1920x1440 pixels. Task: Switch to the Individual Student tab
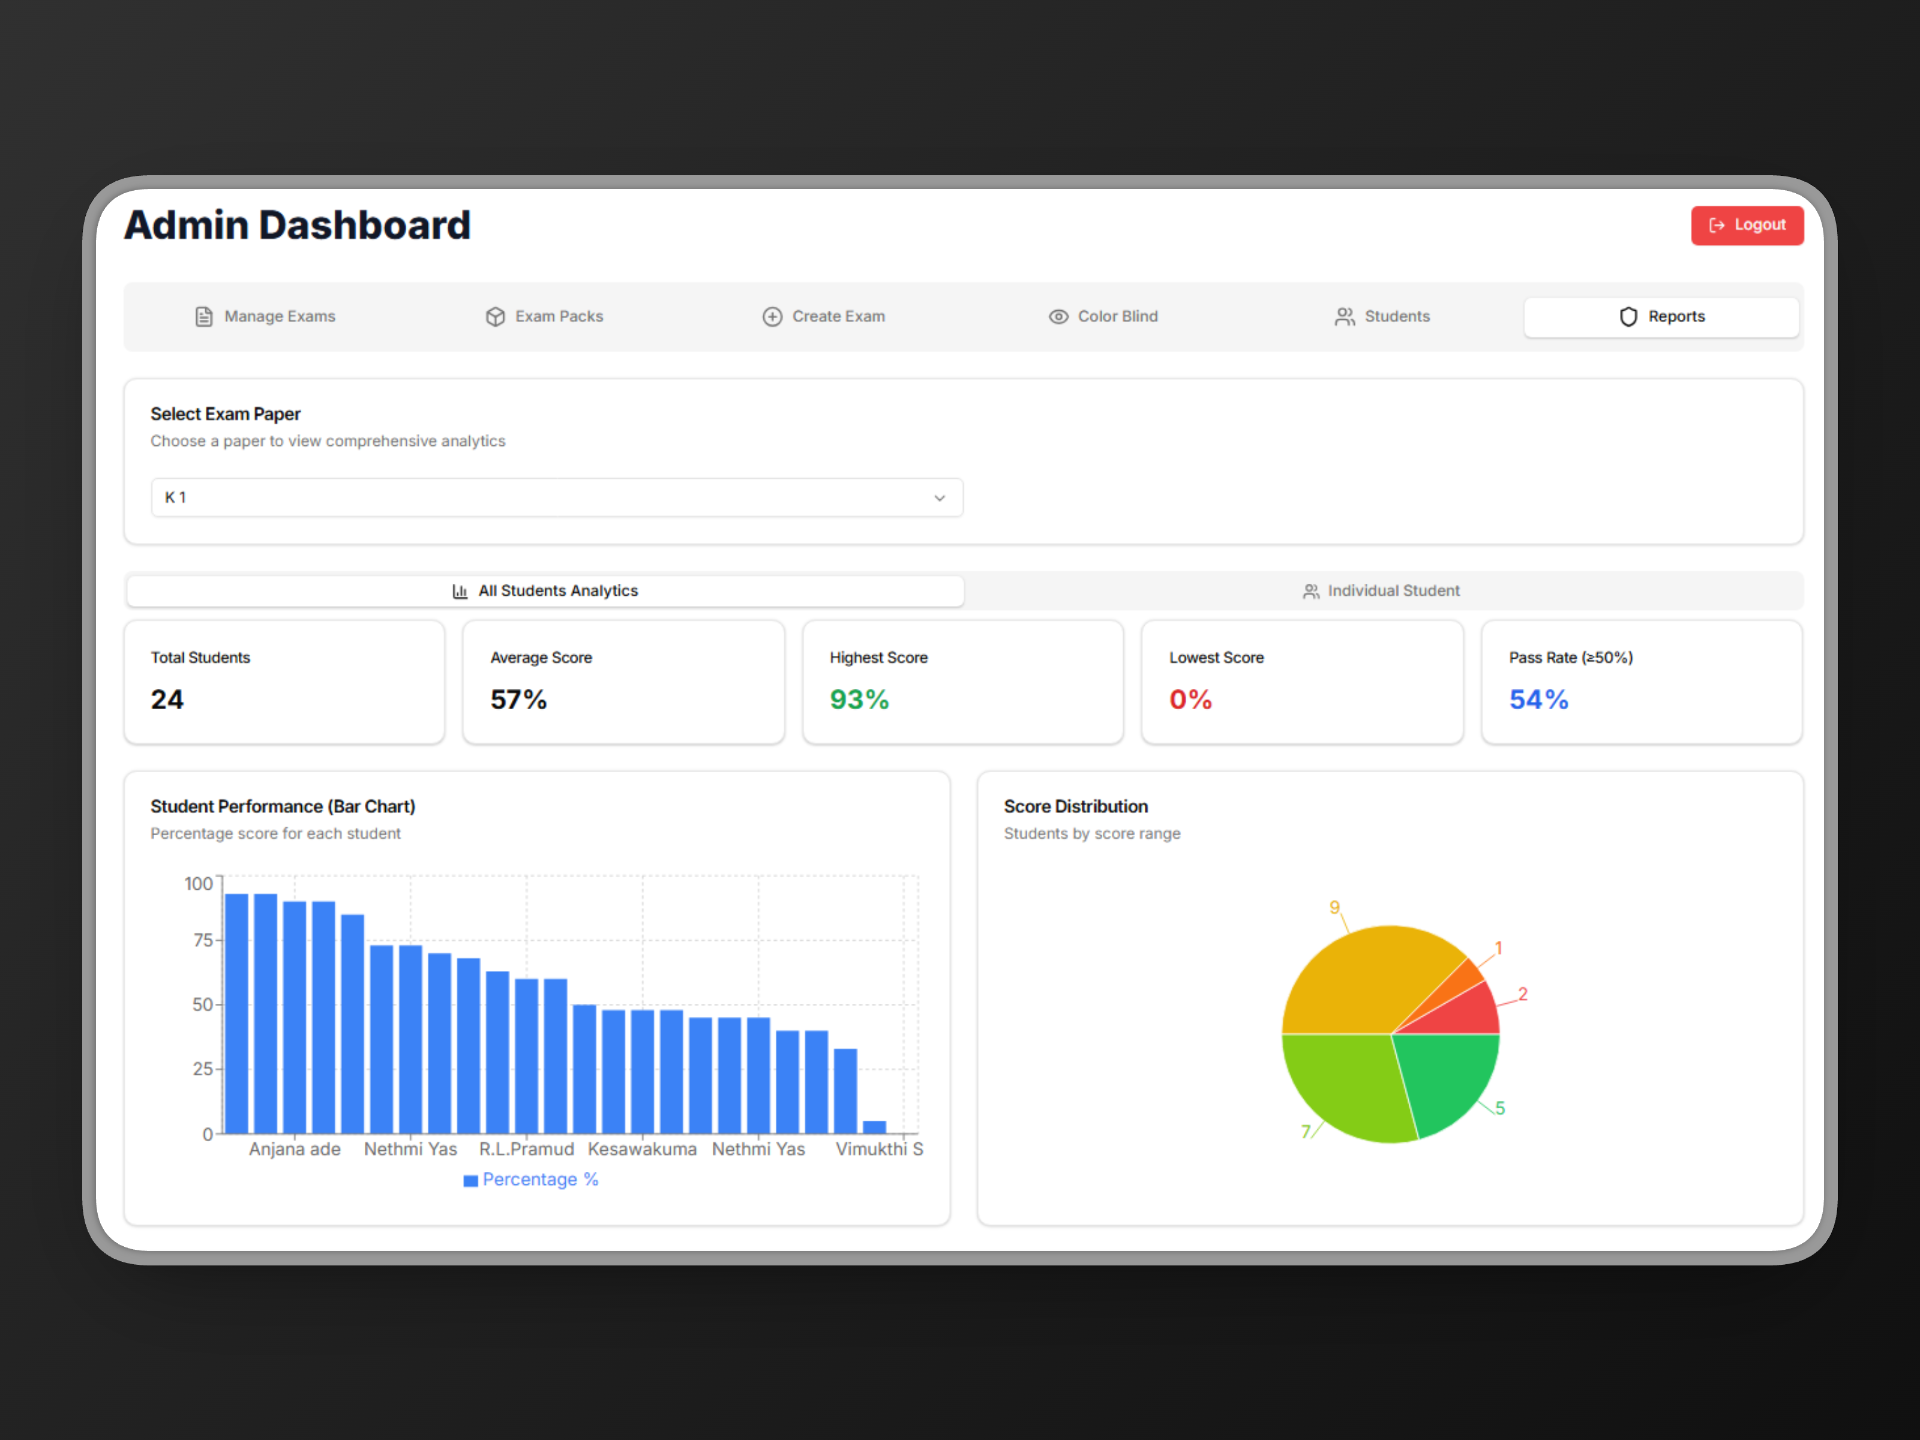coord(1382,591)
